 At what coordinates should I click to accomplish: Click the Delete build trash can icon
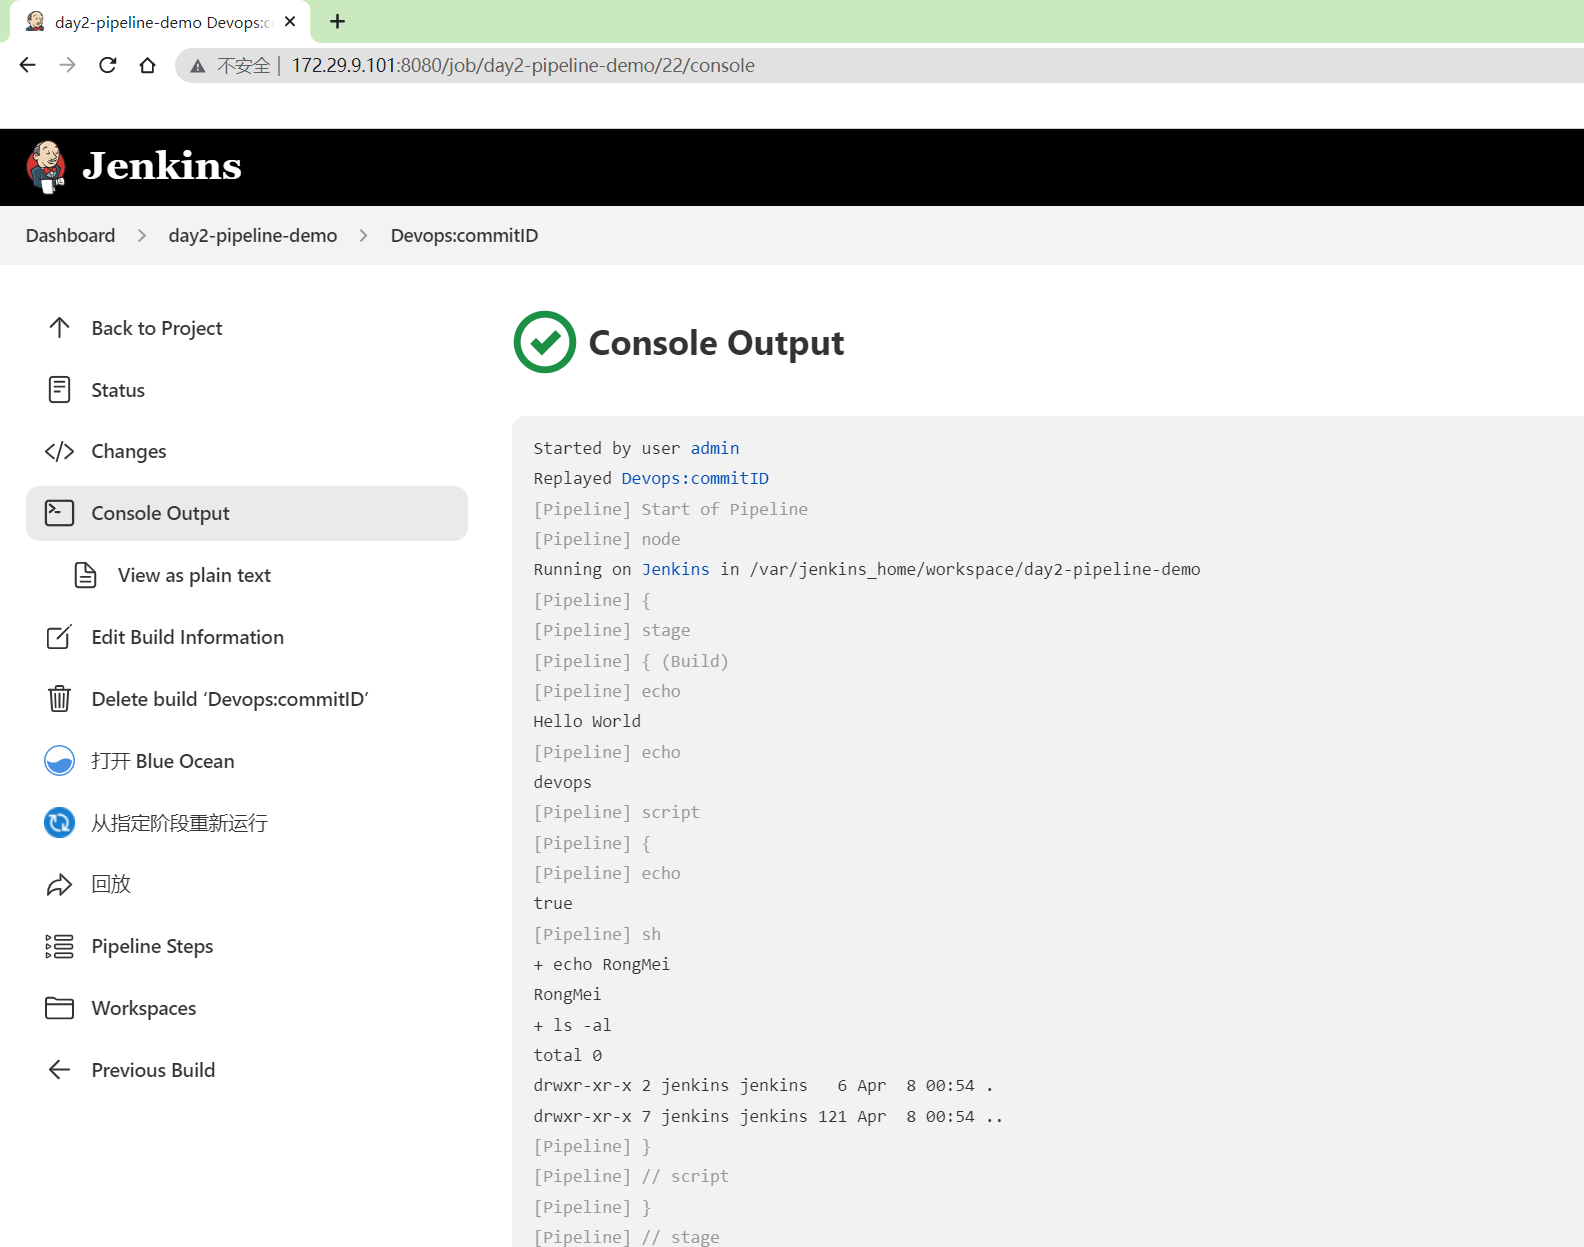tap(59, 699)
